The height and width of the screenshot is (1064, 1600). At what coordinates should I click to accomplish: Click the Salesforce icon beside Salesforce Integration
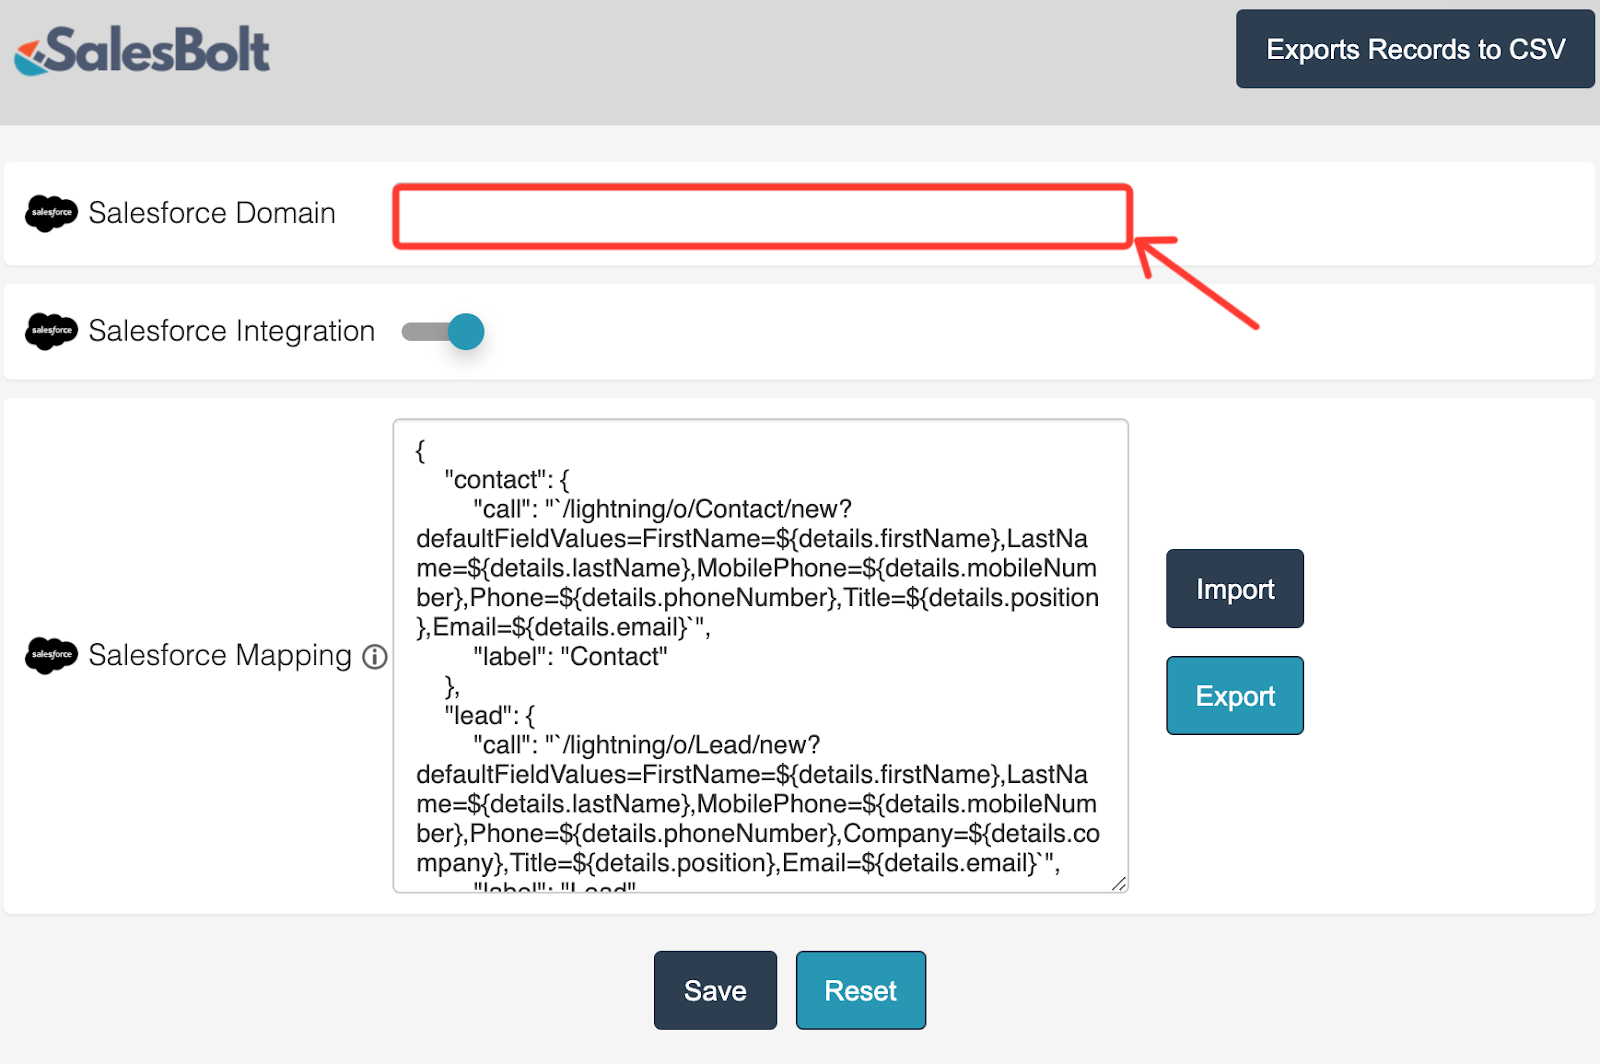click(x=51, y=331)
